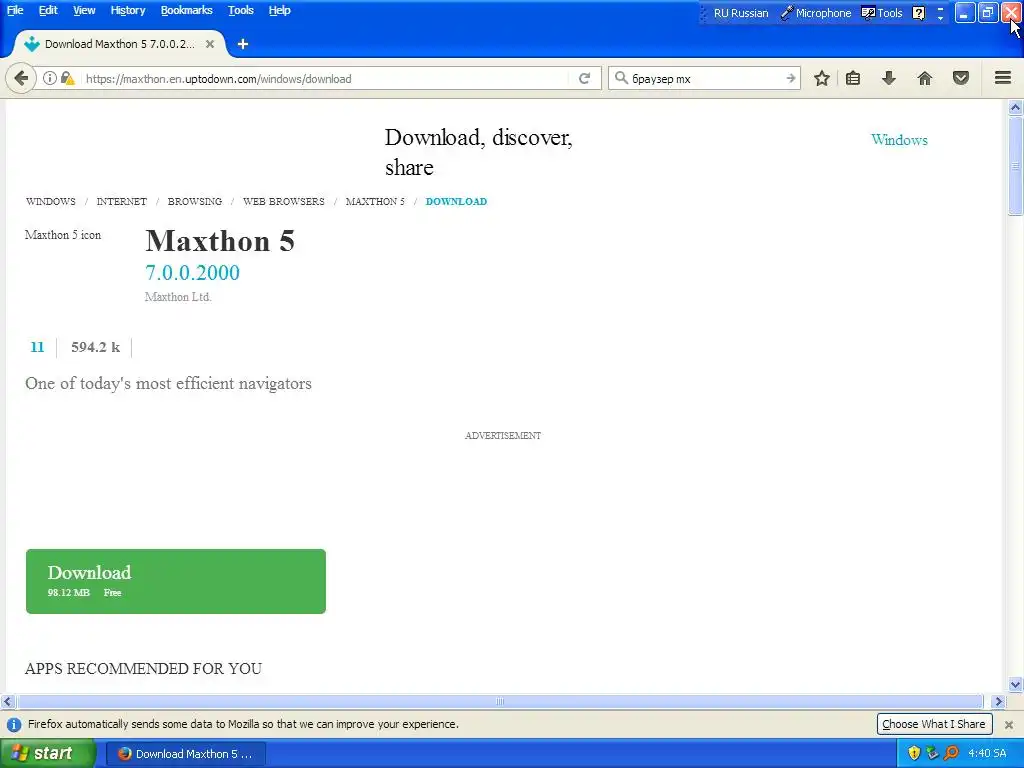This screenshot has width=1024, height=768.
Task: Click Firefox taskbar button Download Maxthon 5
Action: tap(185, 754)
